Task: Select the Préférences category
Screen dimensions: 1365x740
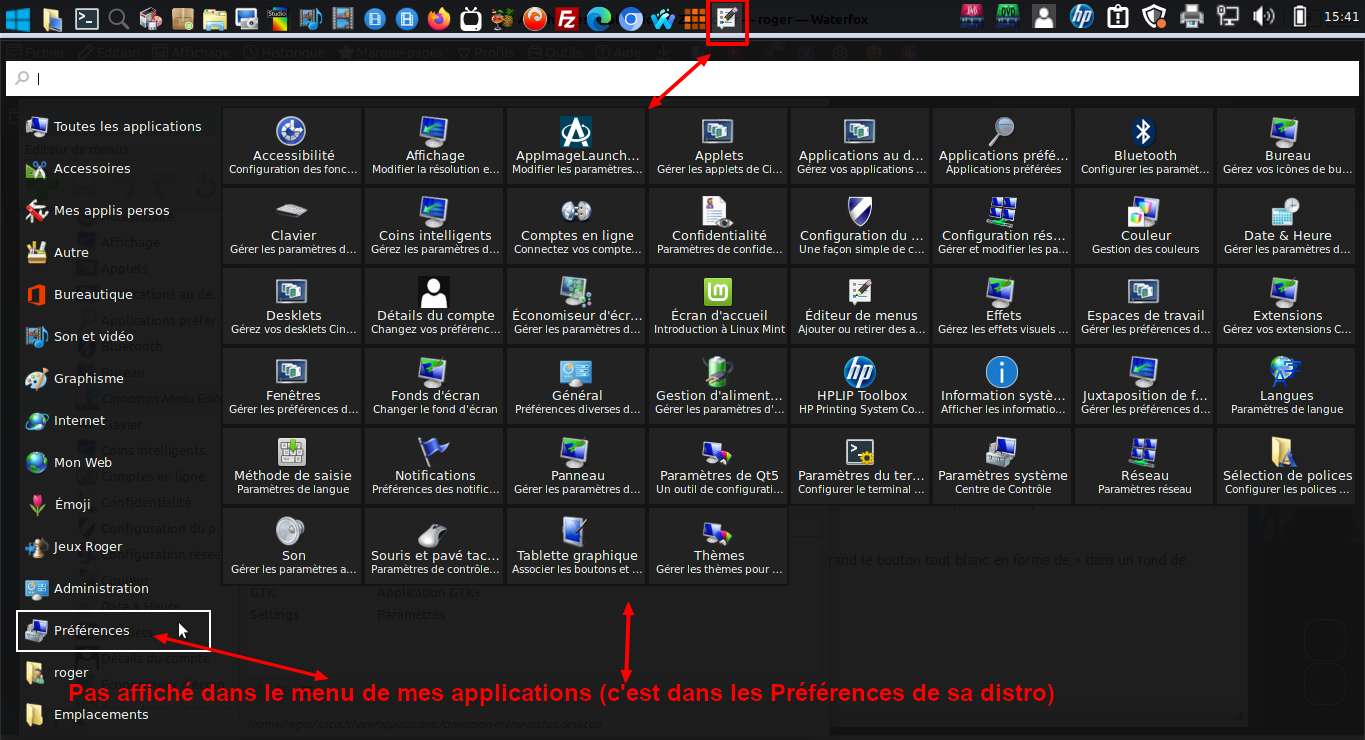Action: click(x=91, y=631)
